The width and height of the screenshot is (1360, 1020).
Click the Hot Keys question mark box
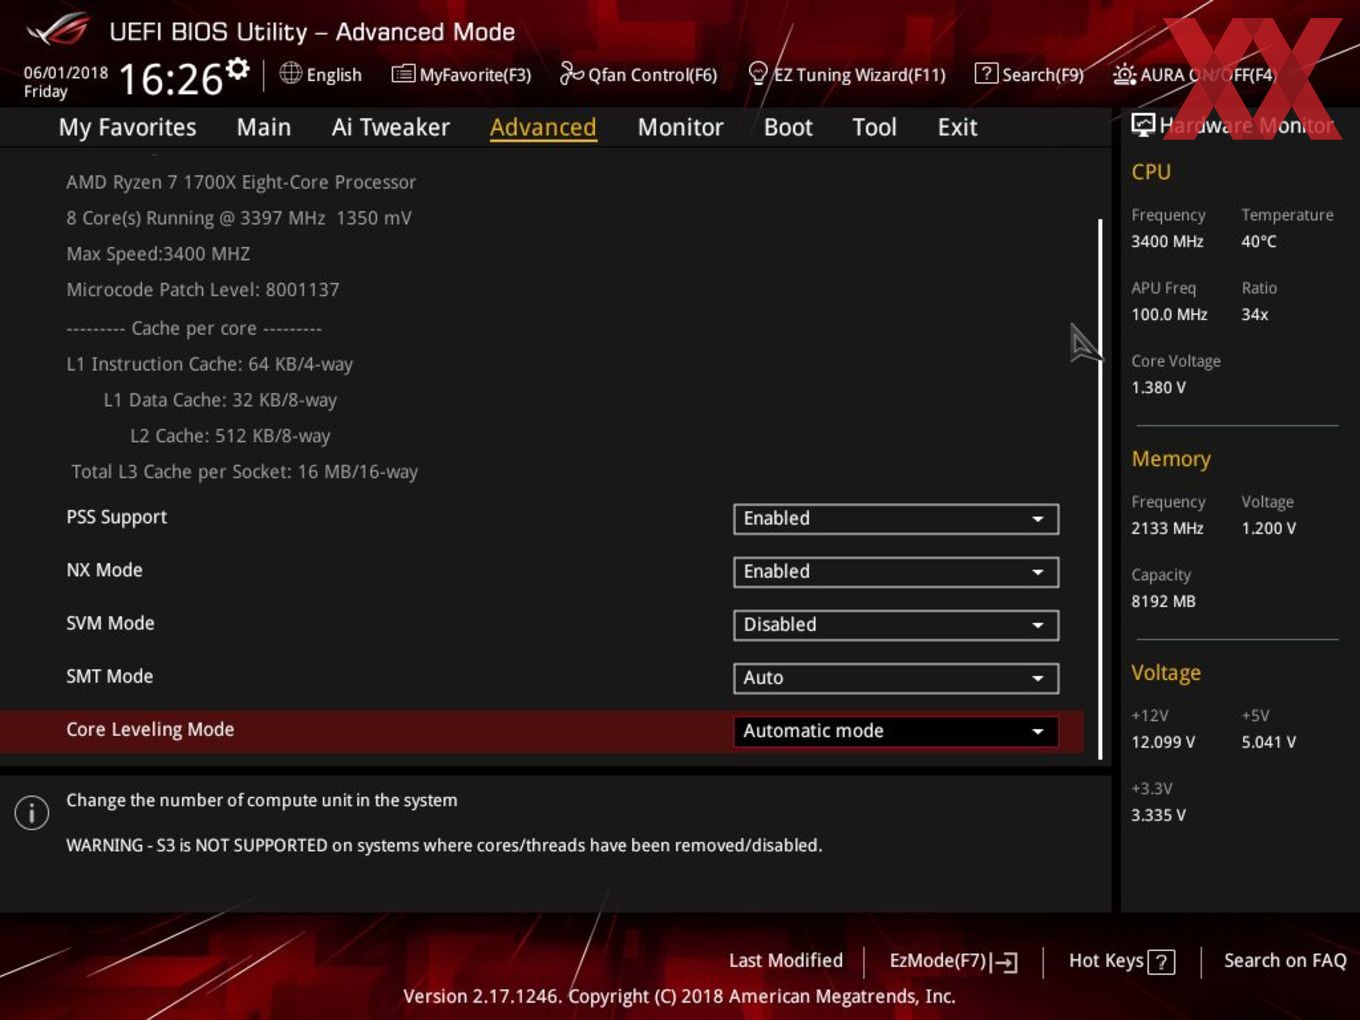[x=1161, y=962]
